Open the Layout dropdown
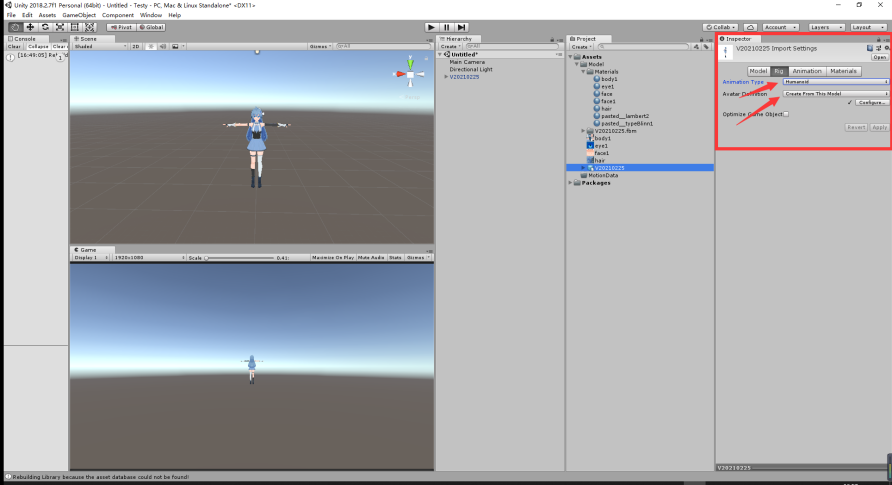The image size is (892, 485). 868,27
